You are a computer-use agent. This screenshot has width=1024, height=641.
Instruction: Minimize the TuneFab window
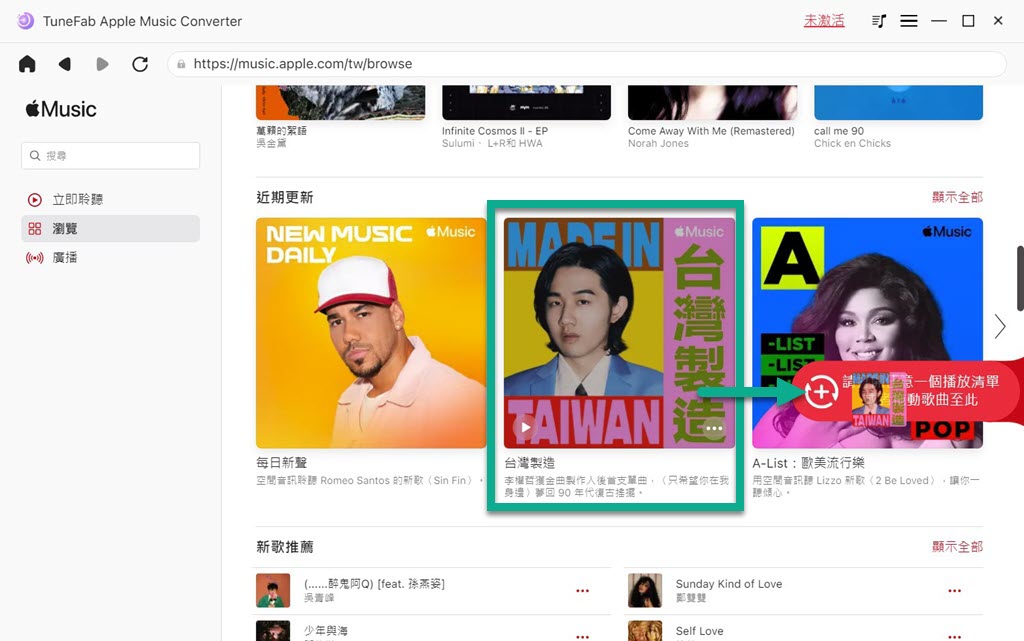938,21
